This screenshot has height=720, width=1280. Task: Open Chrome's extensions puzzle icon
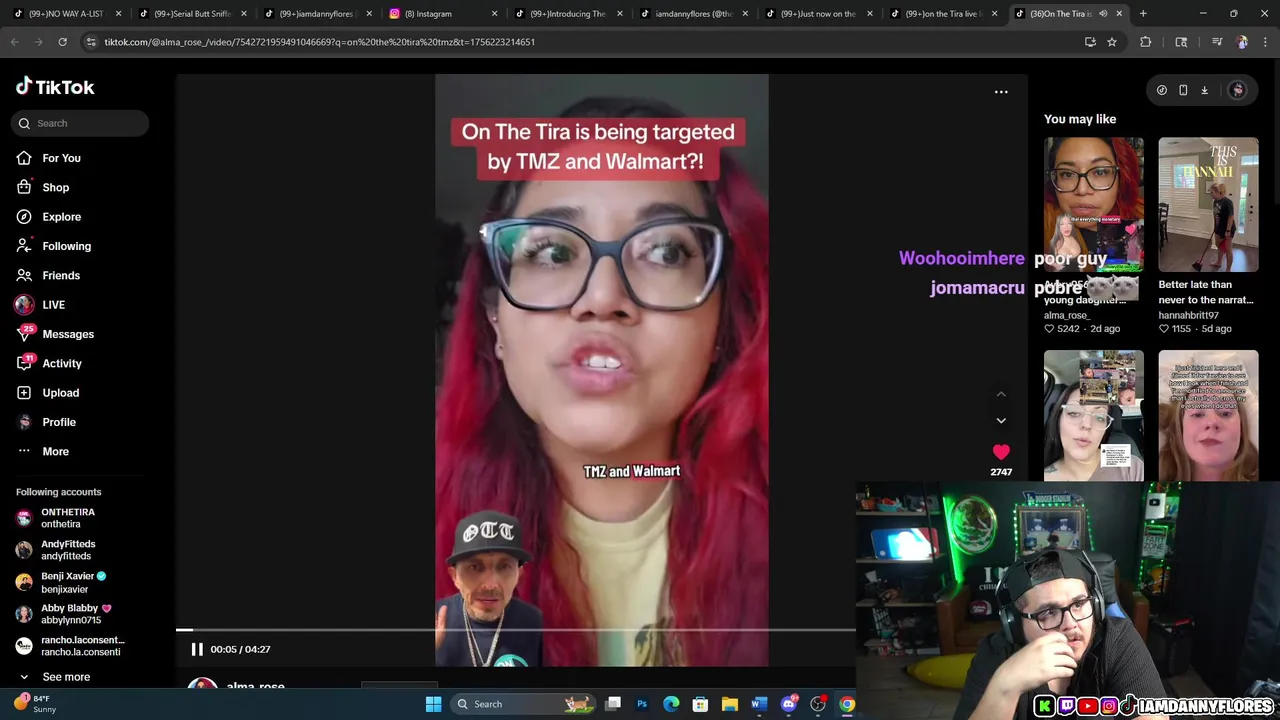(x=1145, y=42)
